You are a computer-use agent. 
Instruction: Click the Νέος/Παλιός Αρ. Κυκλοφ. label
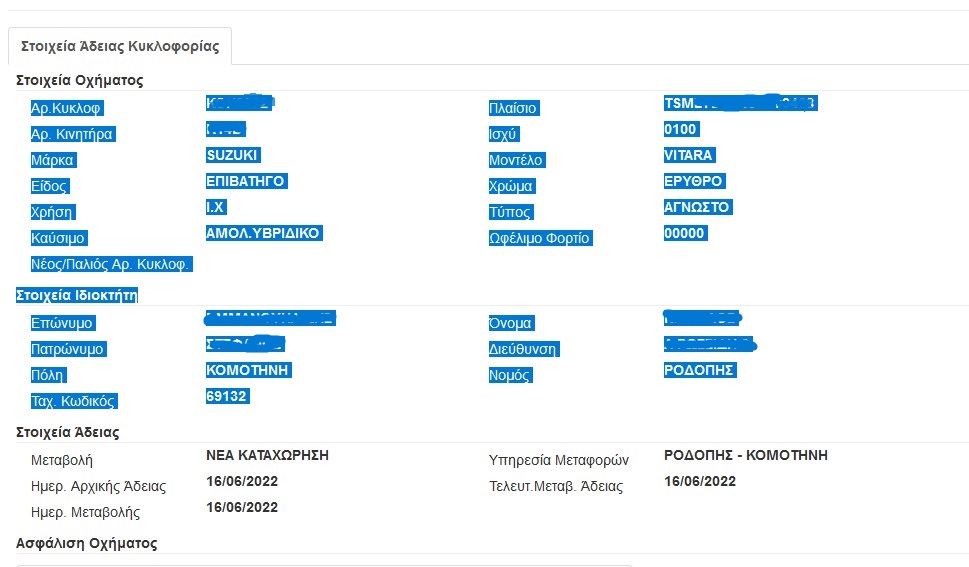[111, 265]
